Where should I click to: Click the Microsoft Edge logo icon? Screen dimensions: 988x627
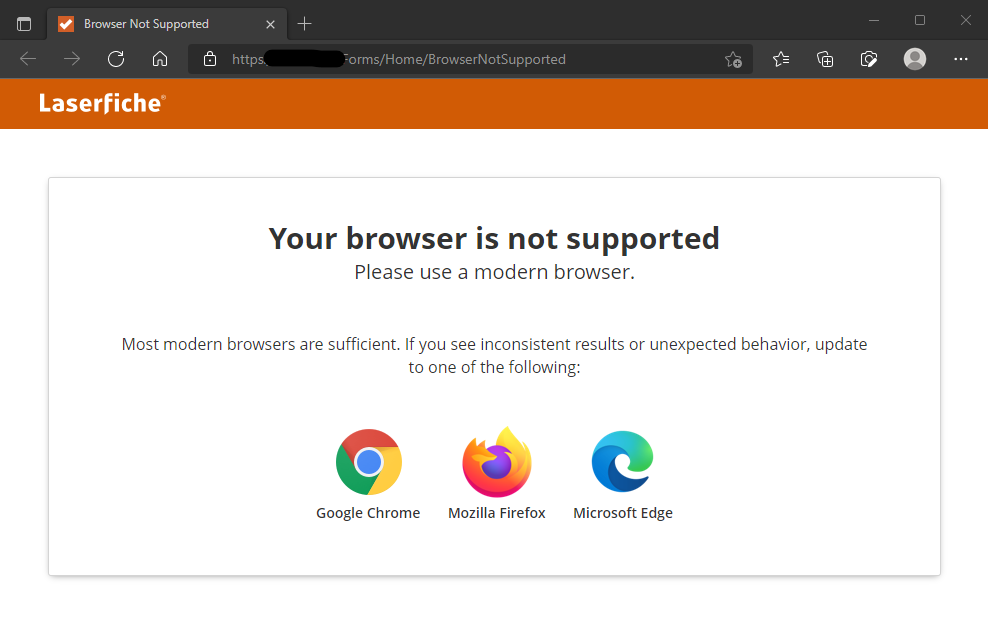click(622, 462)
